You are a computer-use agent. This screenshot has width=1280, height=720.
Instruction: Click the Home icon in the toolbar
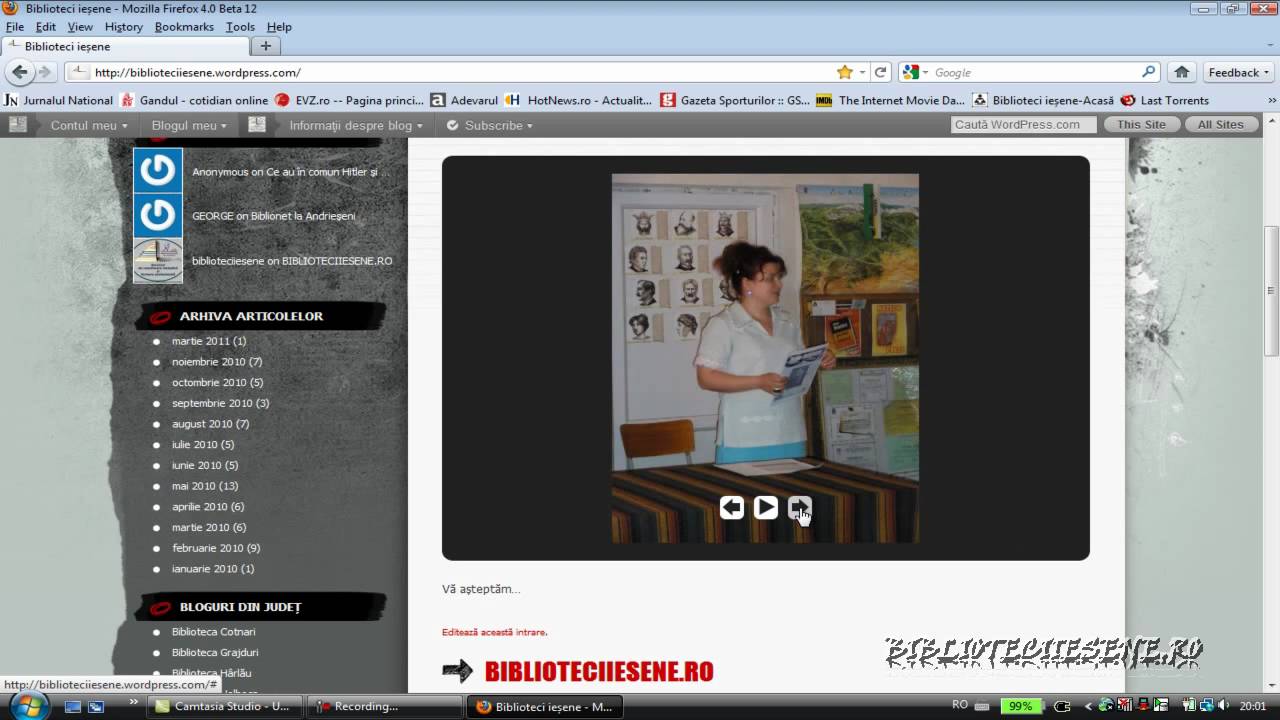1182,72
